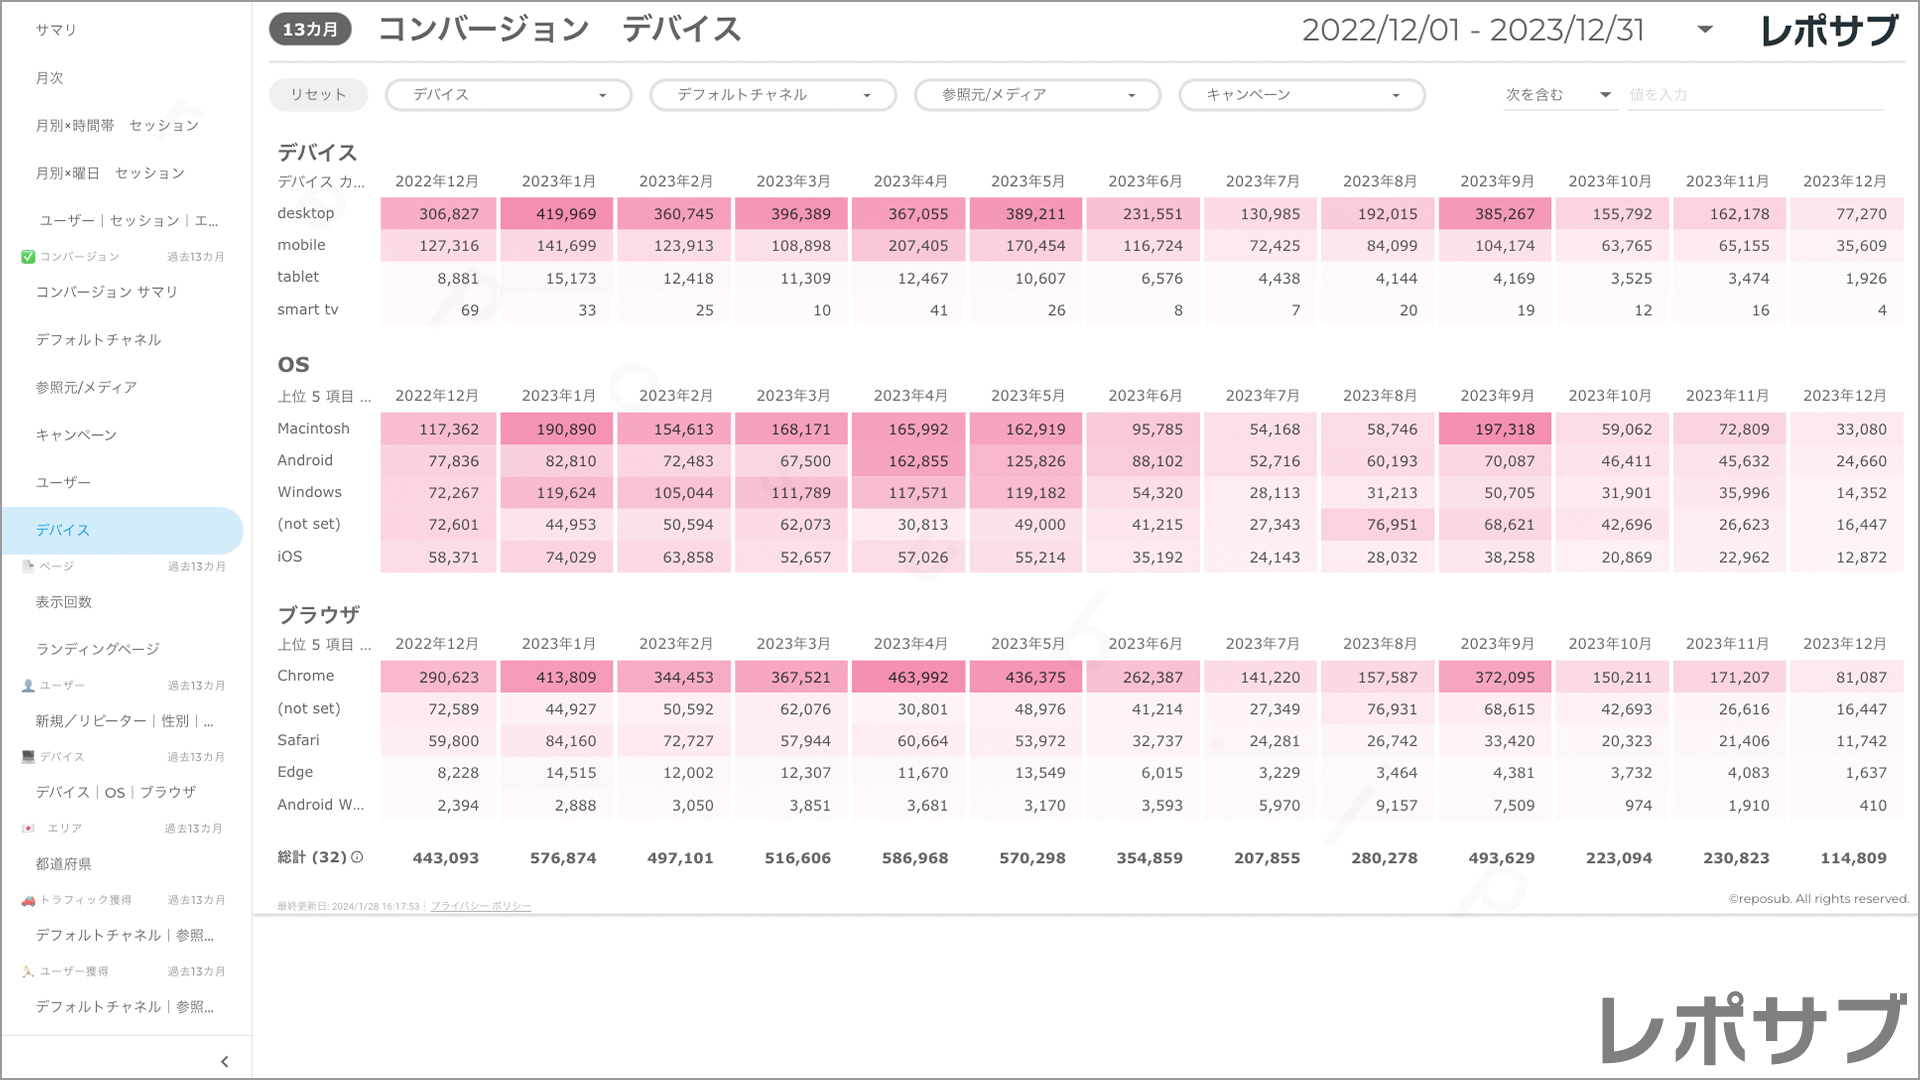Go to サマリ page in sidebar
The image size is (1920, 1080).
pos(56,30)
